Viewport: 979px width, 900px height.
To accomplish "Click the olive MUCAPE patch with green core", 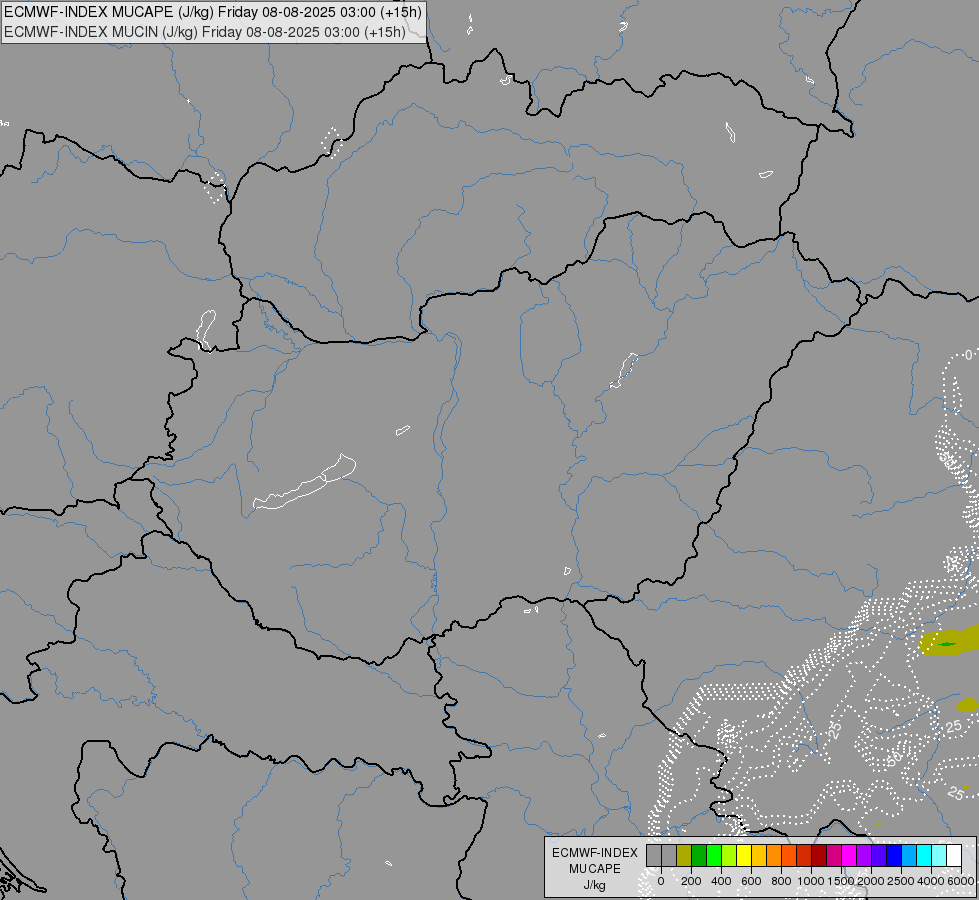I will [x=948, y=643].
